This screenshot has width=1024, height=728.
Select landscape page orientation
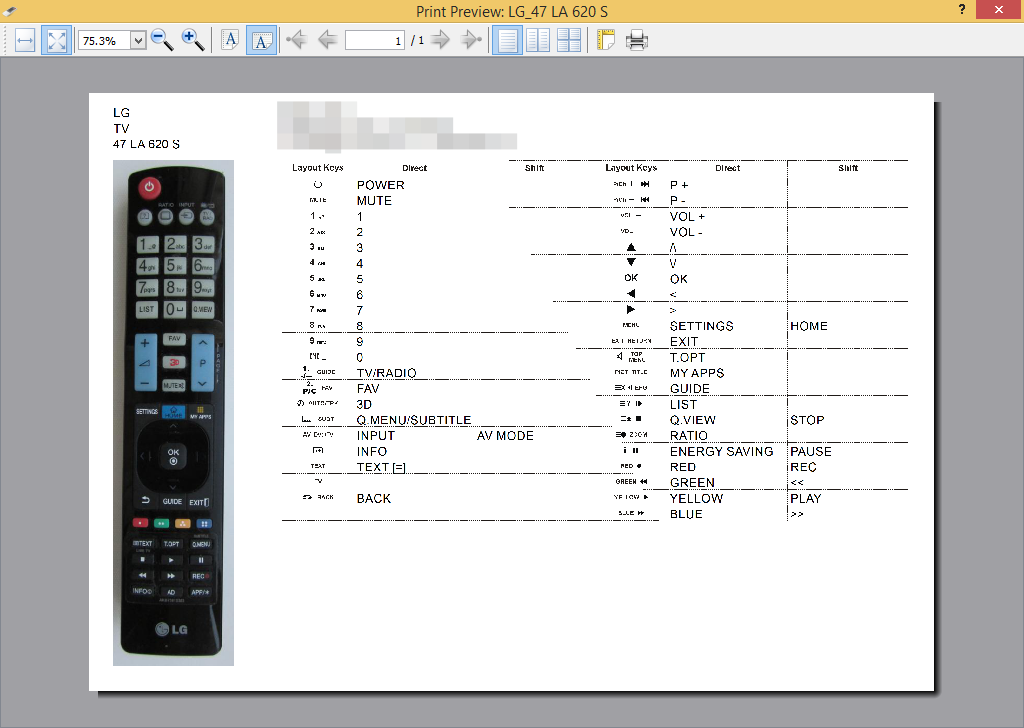[x=261, y=40]
